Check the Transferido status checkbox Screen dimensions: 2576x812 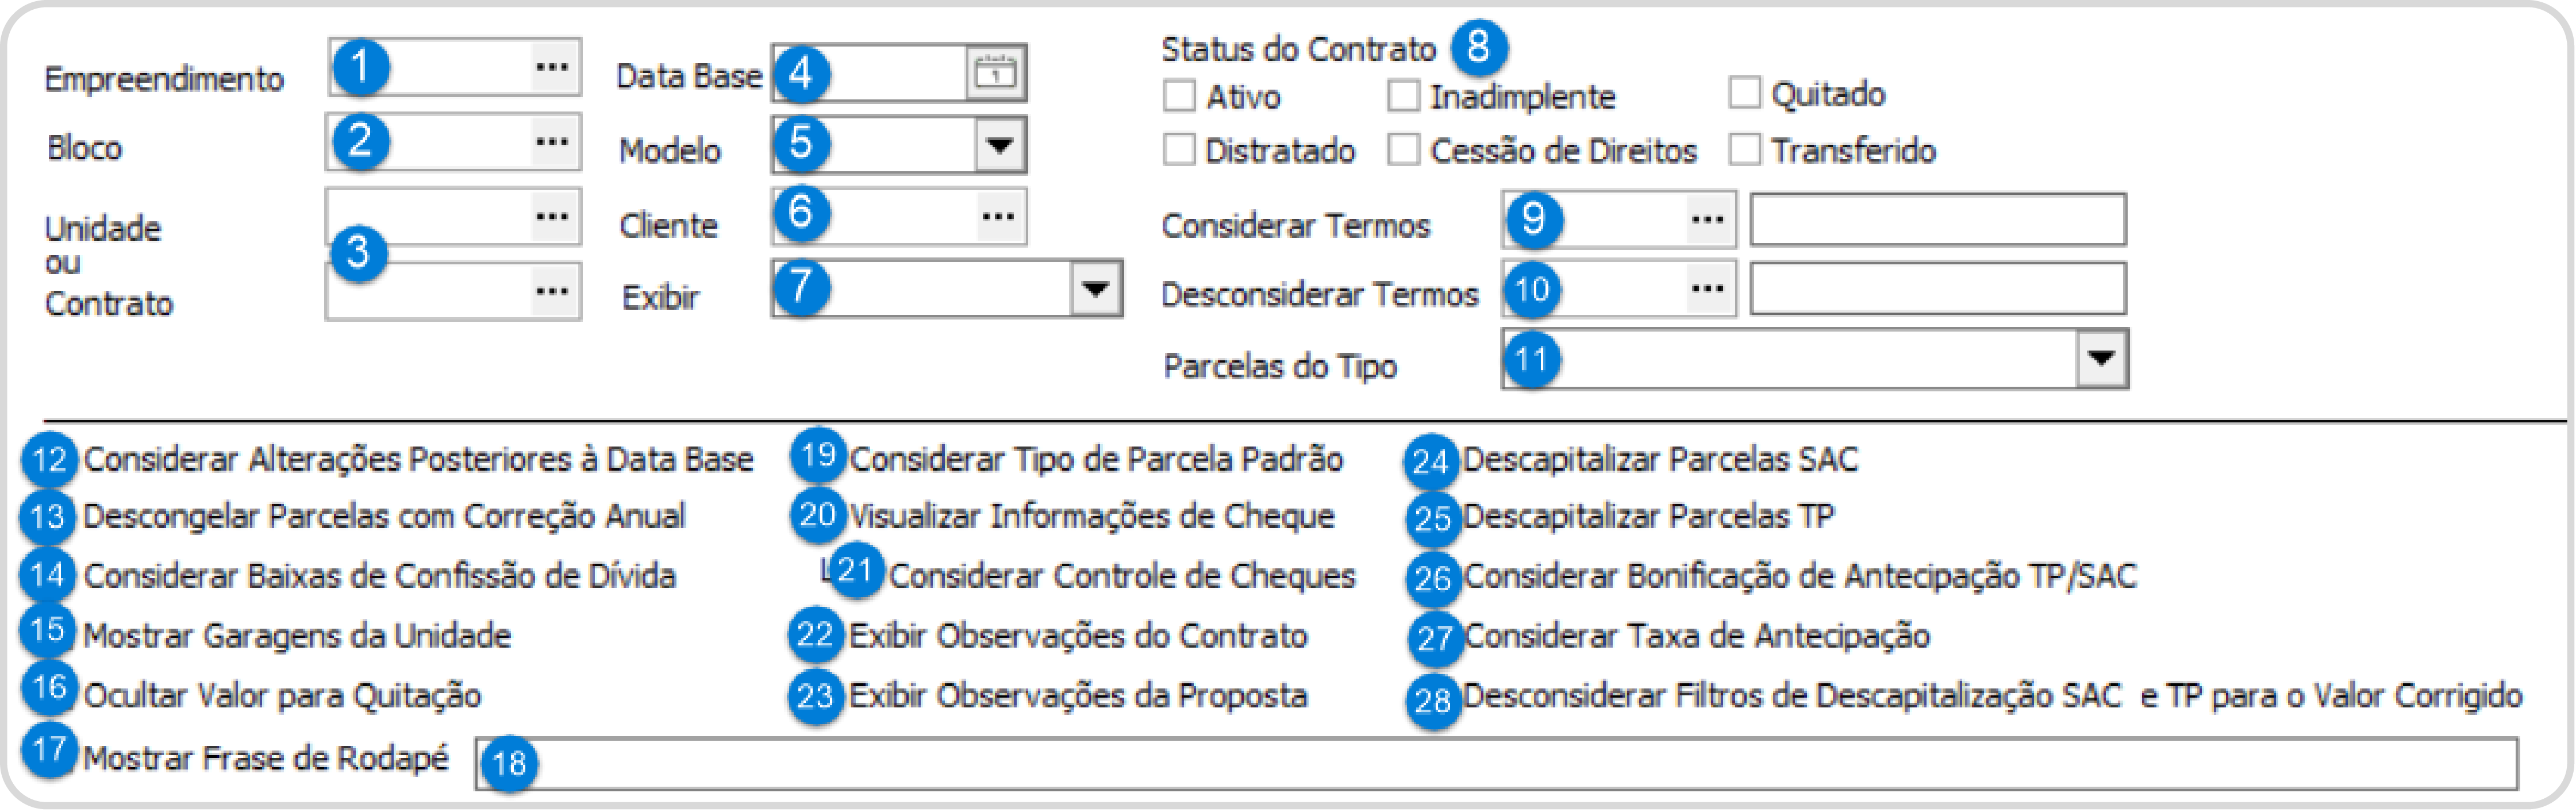pyautogui.click(x=1744, y=150)
